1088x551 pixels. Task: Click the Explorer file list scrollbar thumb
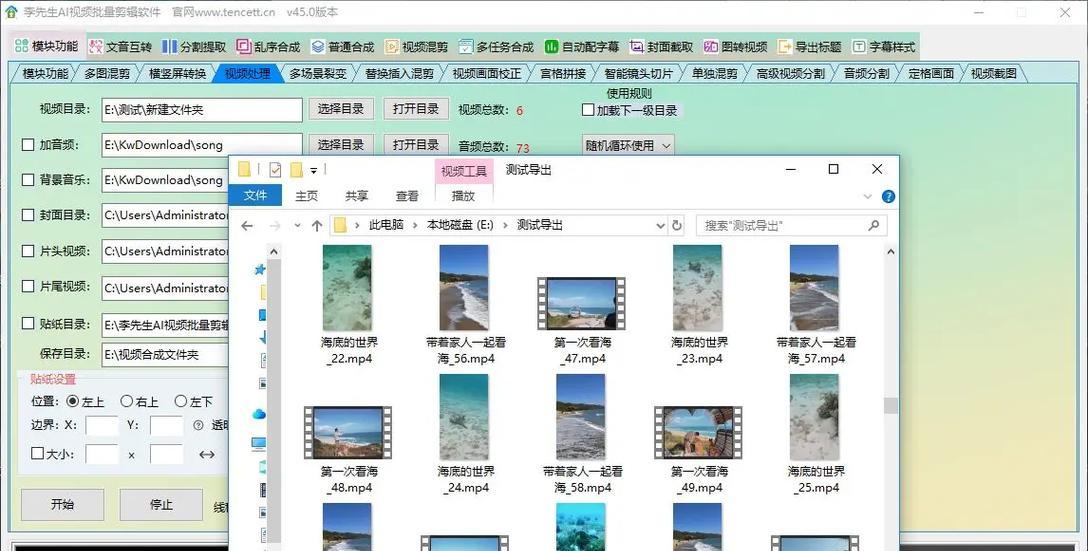890,405
